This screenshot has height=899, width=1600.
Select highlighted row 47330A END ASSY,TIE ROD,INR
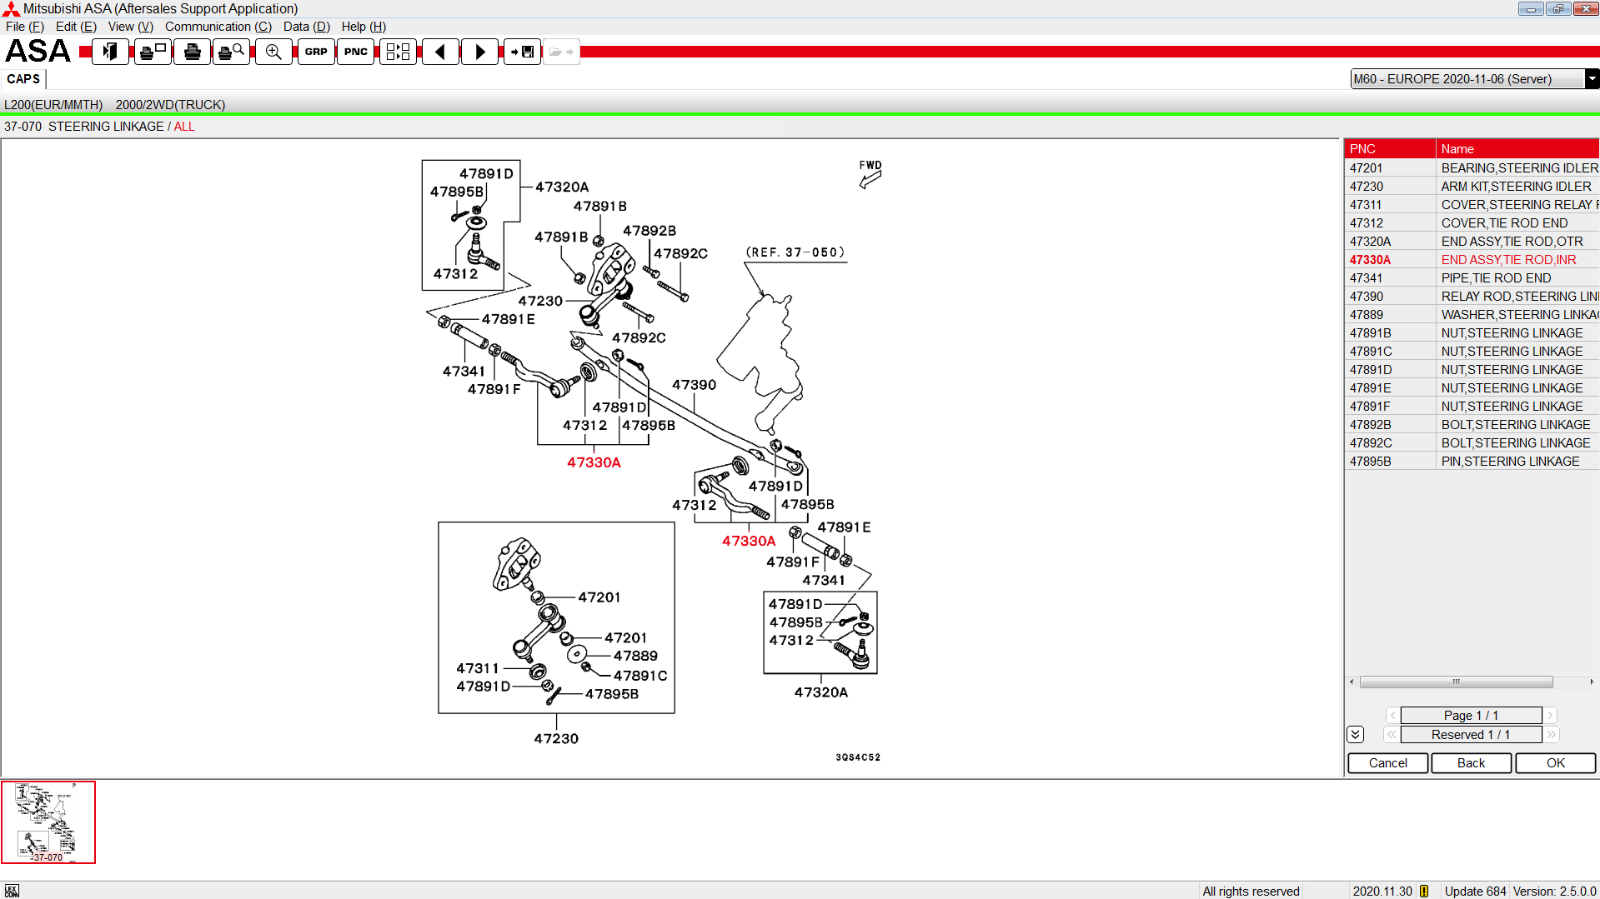coord(1472,260)
